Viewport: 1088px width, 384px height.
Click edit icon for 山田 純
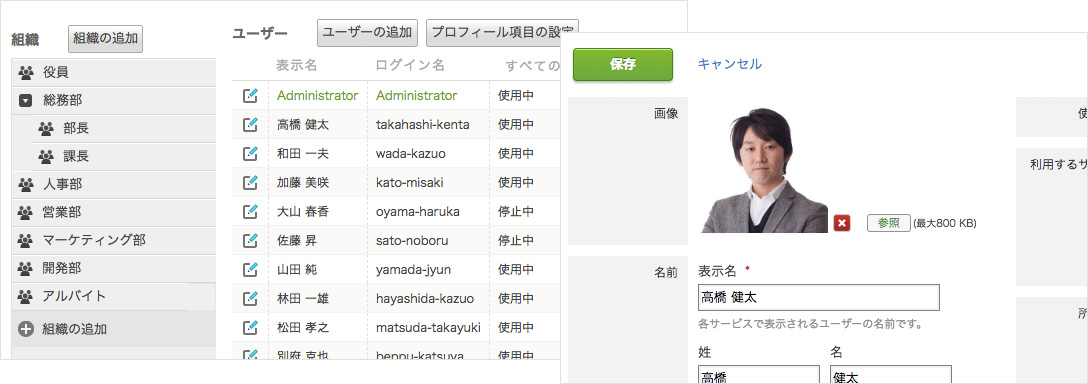[x=250, y=269]
